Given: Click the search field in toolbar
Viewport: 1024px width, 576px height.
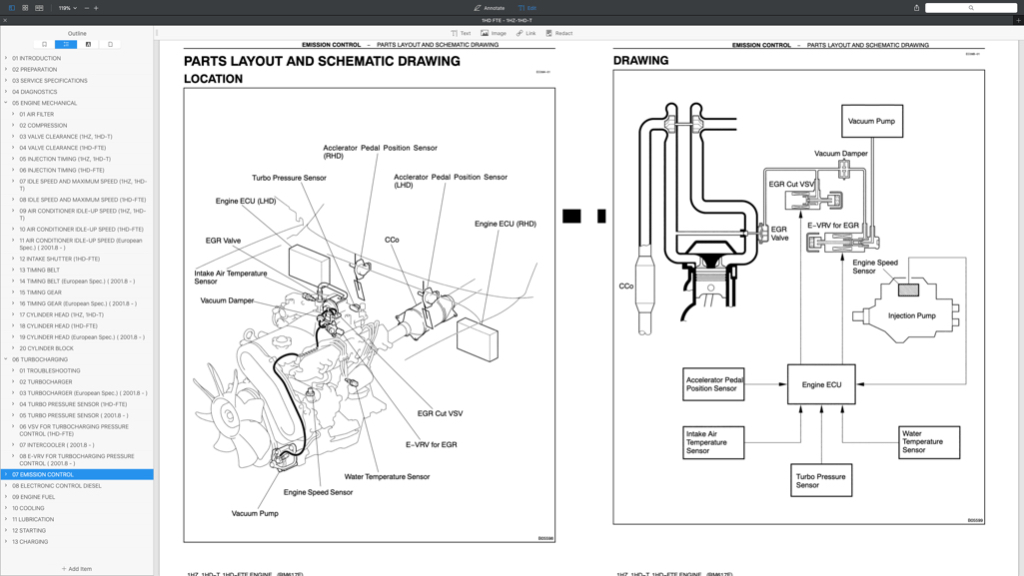Looking at the screenshot, I should 970,8.
